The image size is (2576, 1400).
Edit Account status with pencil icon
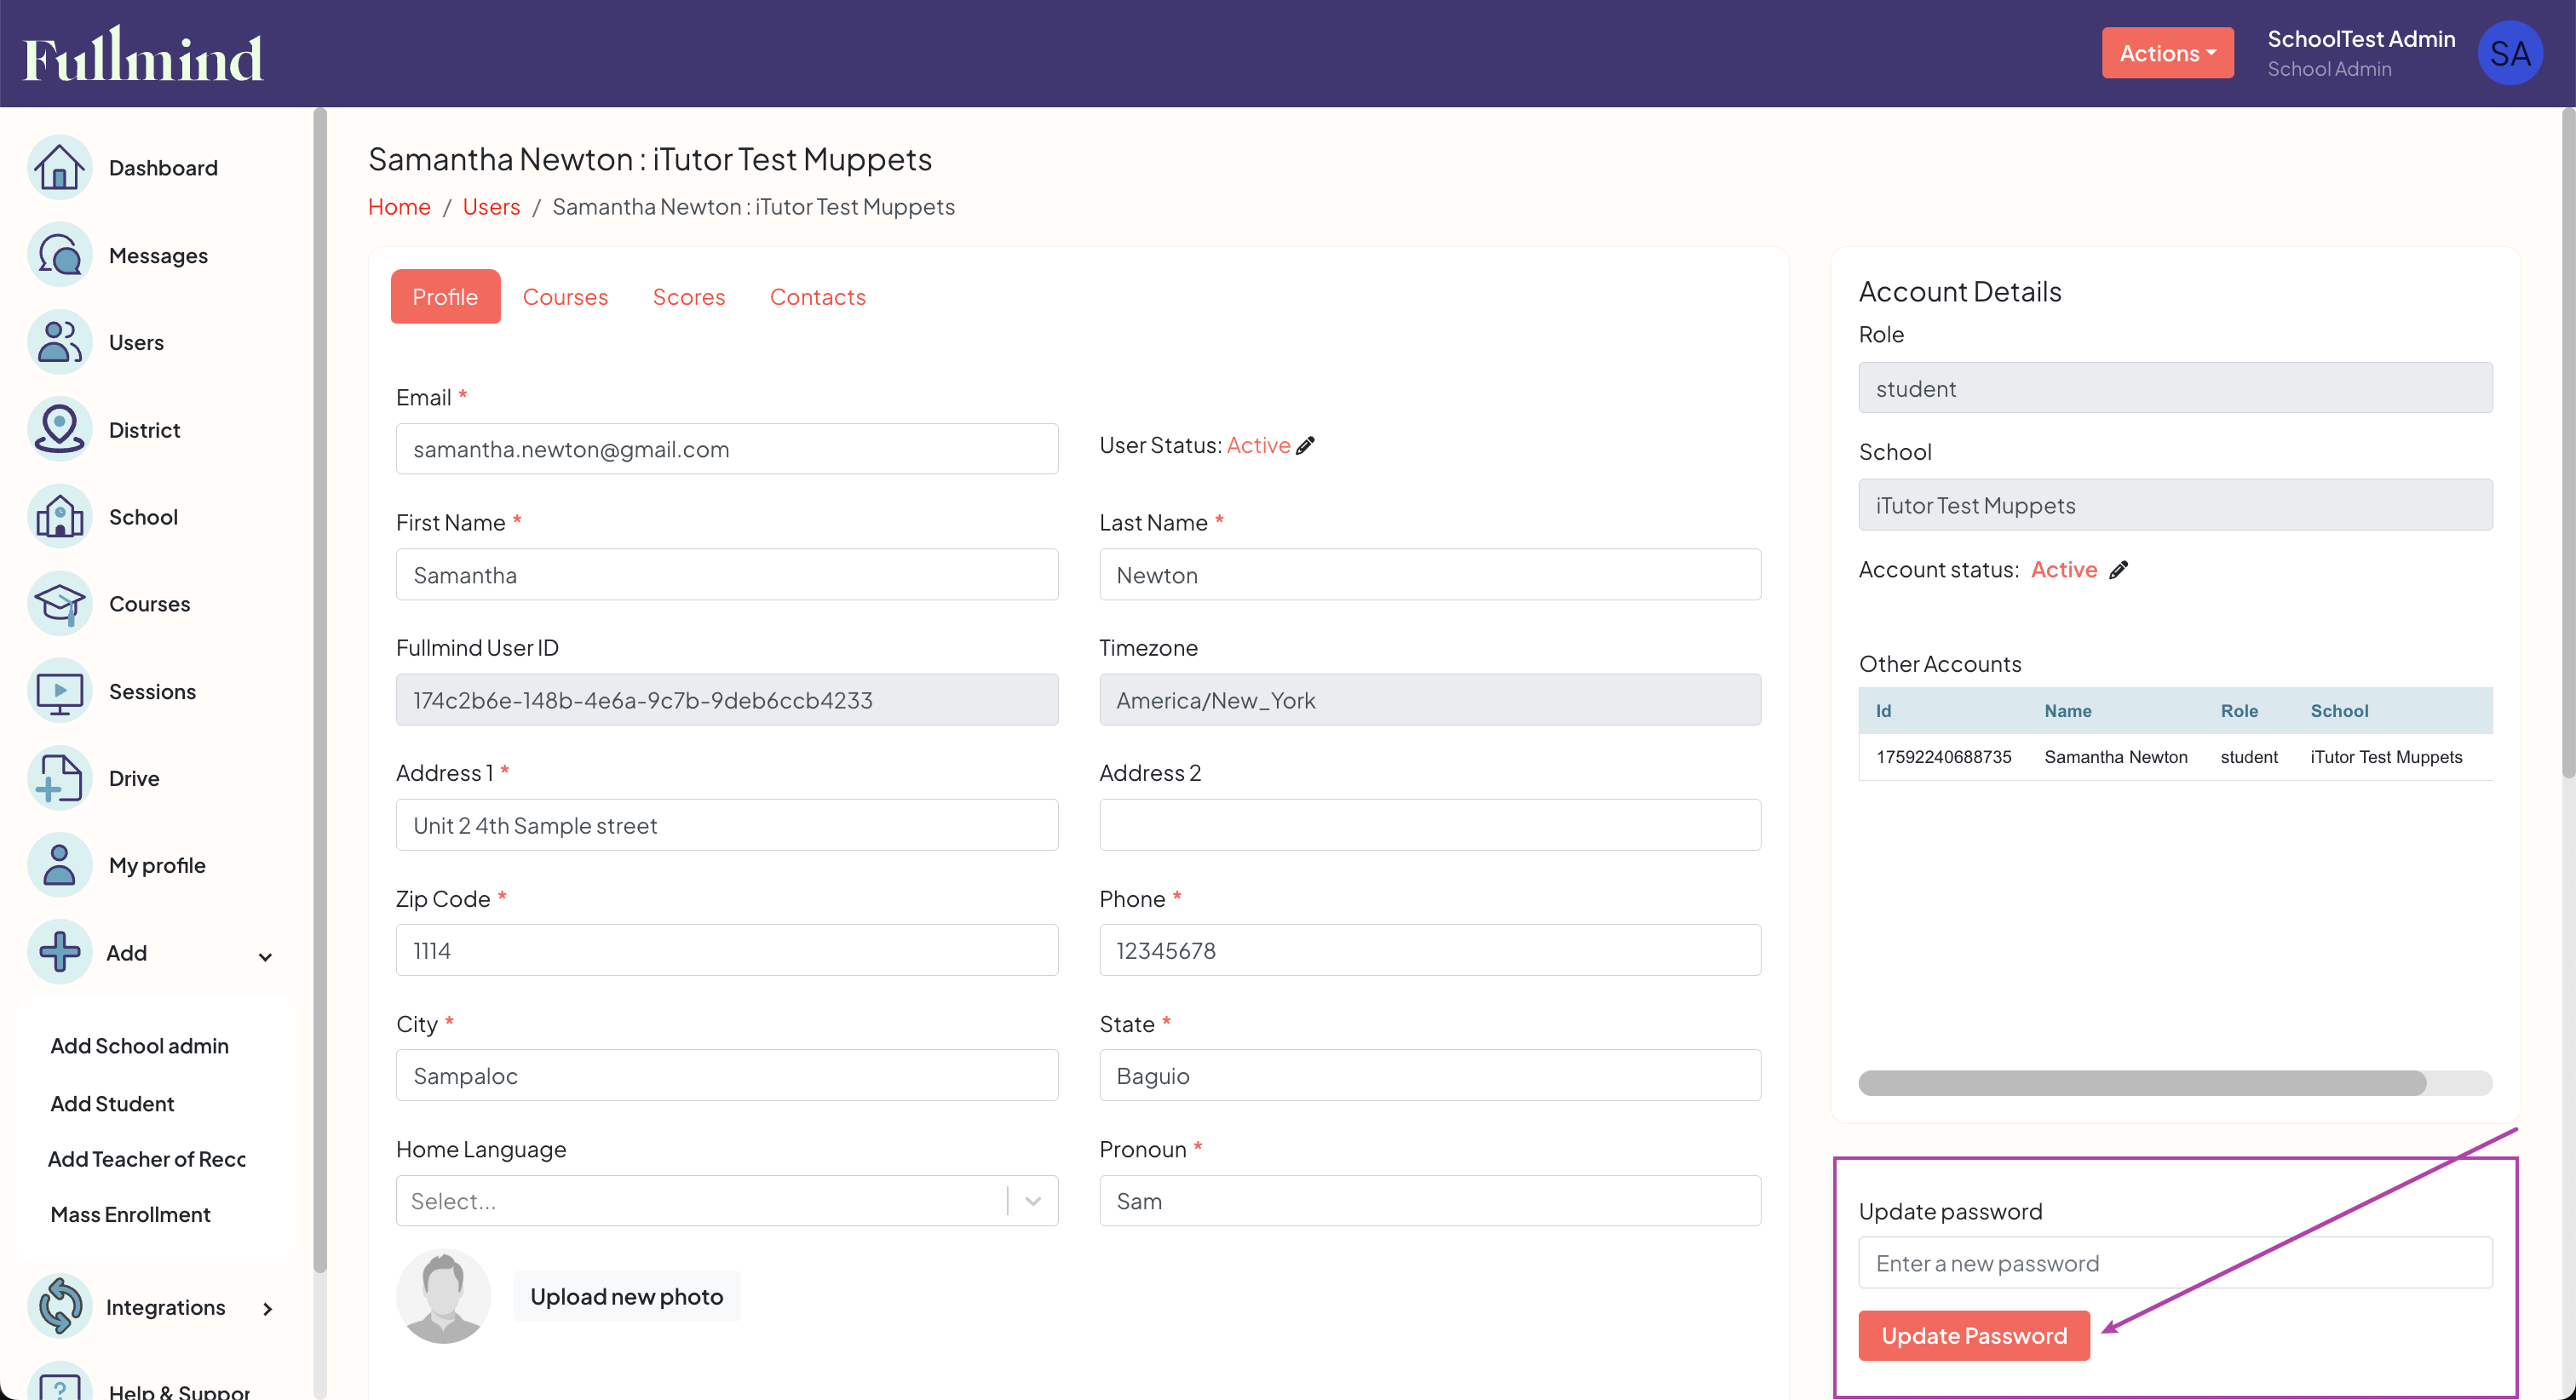tap(2118, 570)
